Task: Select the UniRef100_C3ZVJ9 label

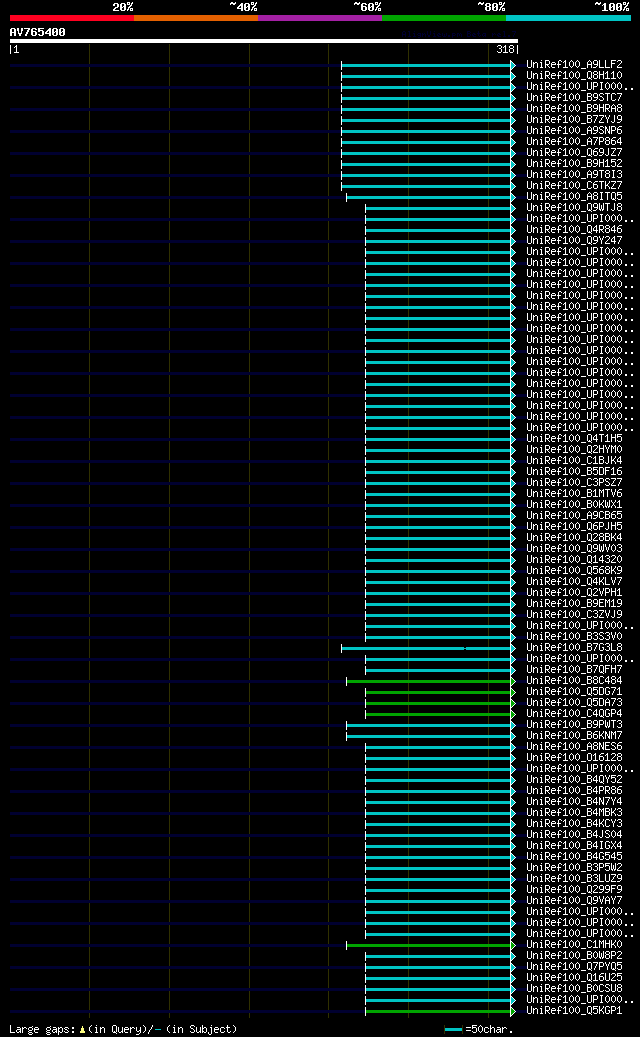Action: (x=574, y=614)
